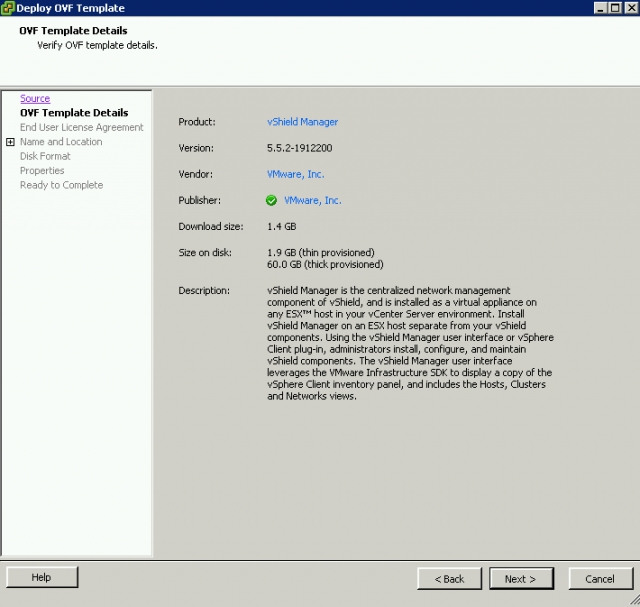Screen dimensions: 640x607
Task: Select Properties step in sidebar
Action: 42,171
